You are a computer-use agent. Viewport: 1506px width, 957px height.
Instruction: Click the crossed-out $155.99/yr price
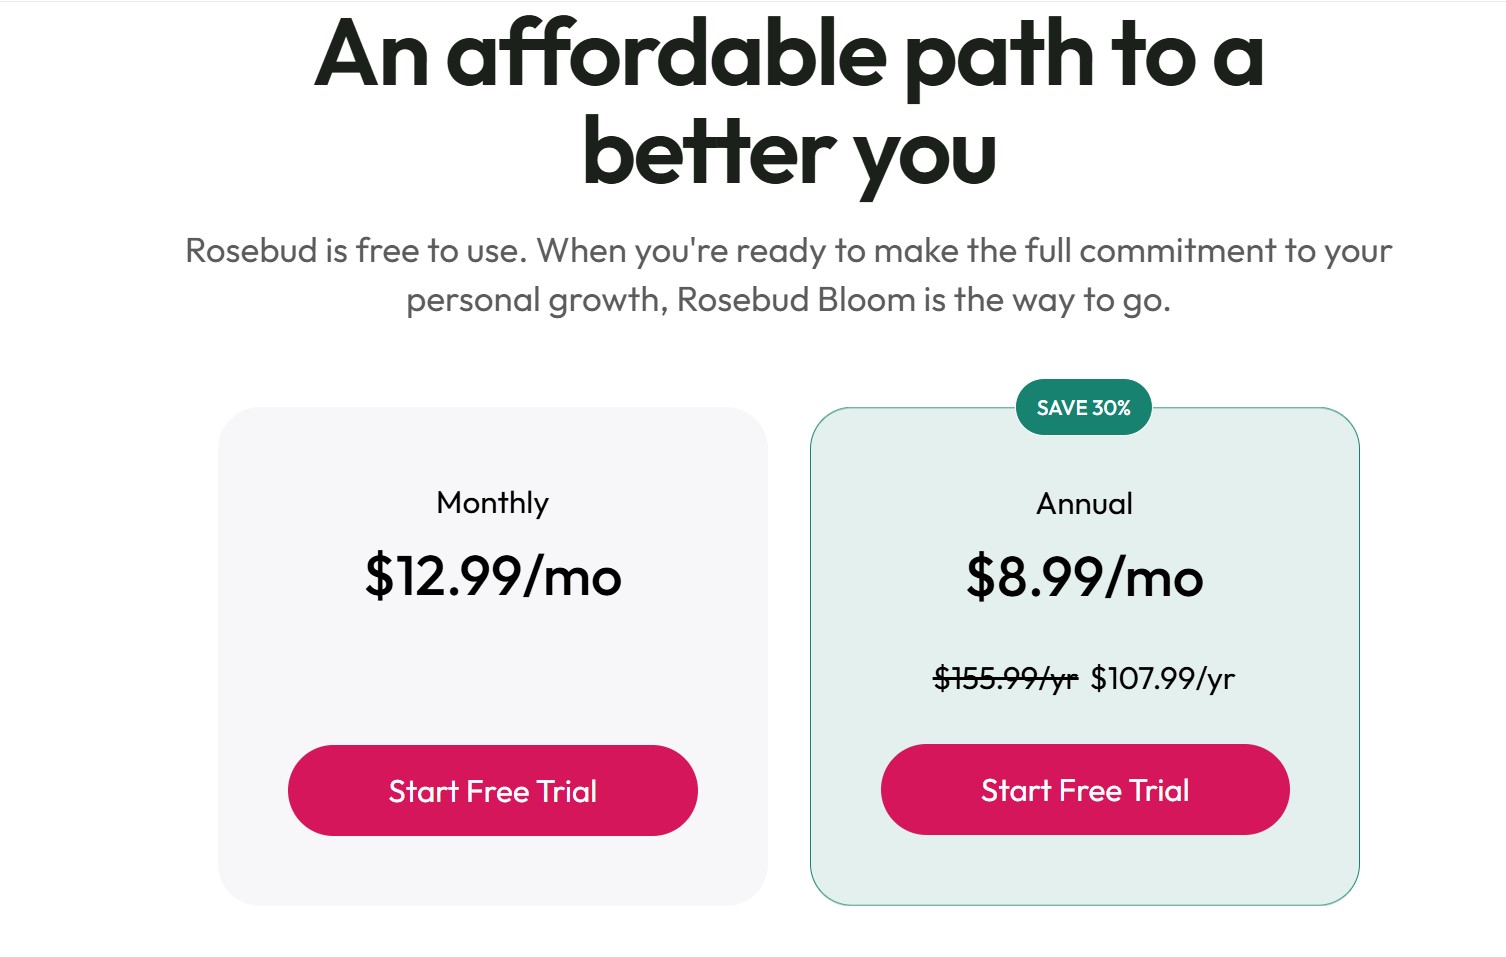(1005, 679)
